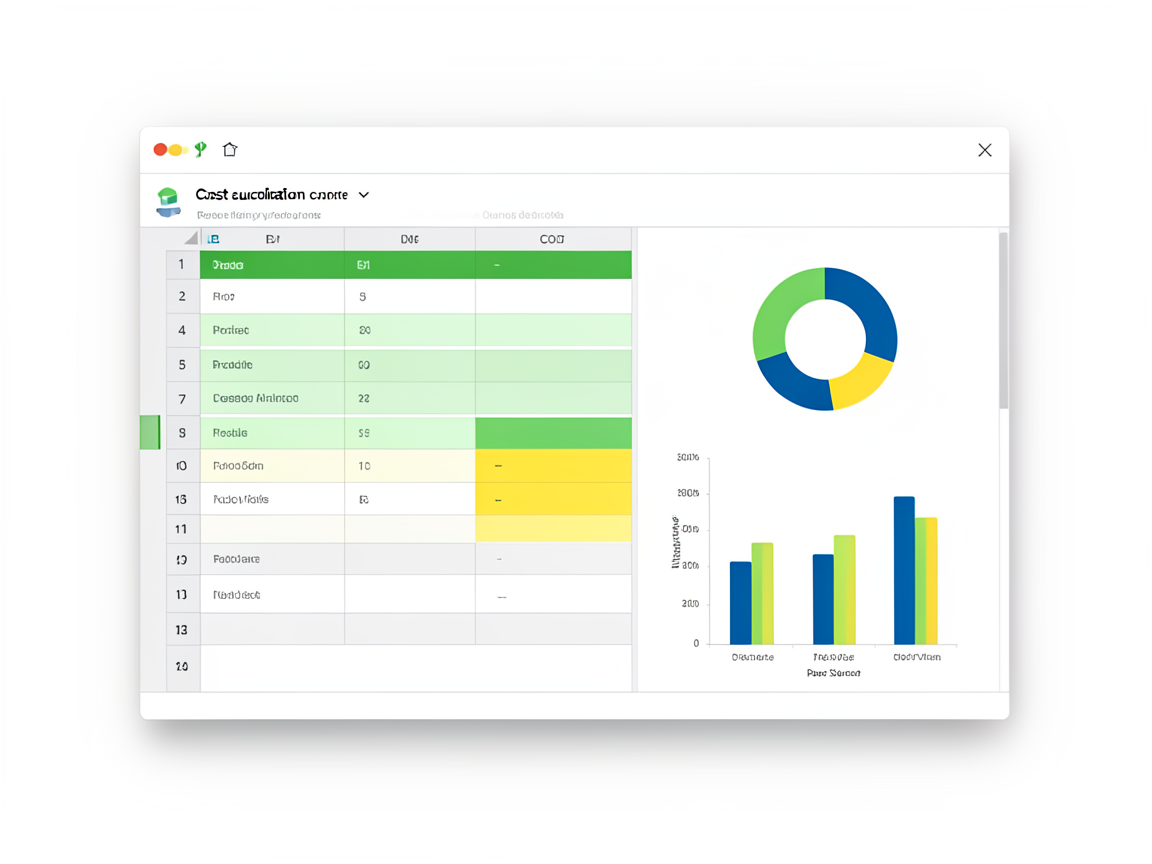Screen dimensions: 1152x864
Task: Click the green header cell in row 1
Action: 272,264
